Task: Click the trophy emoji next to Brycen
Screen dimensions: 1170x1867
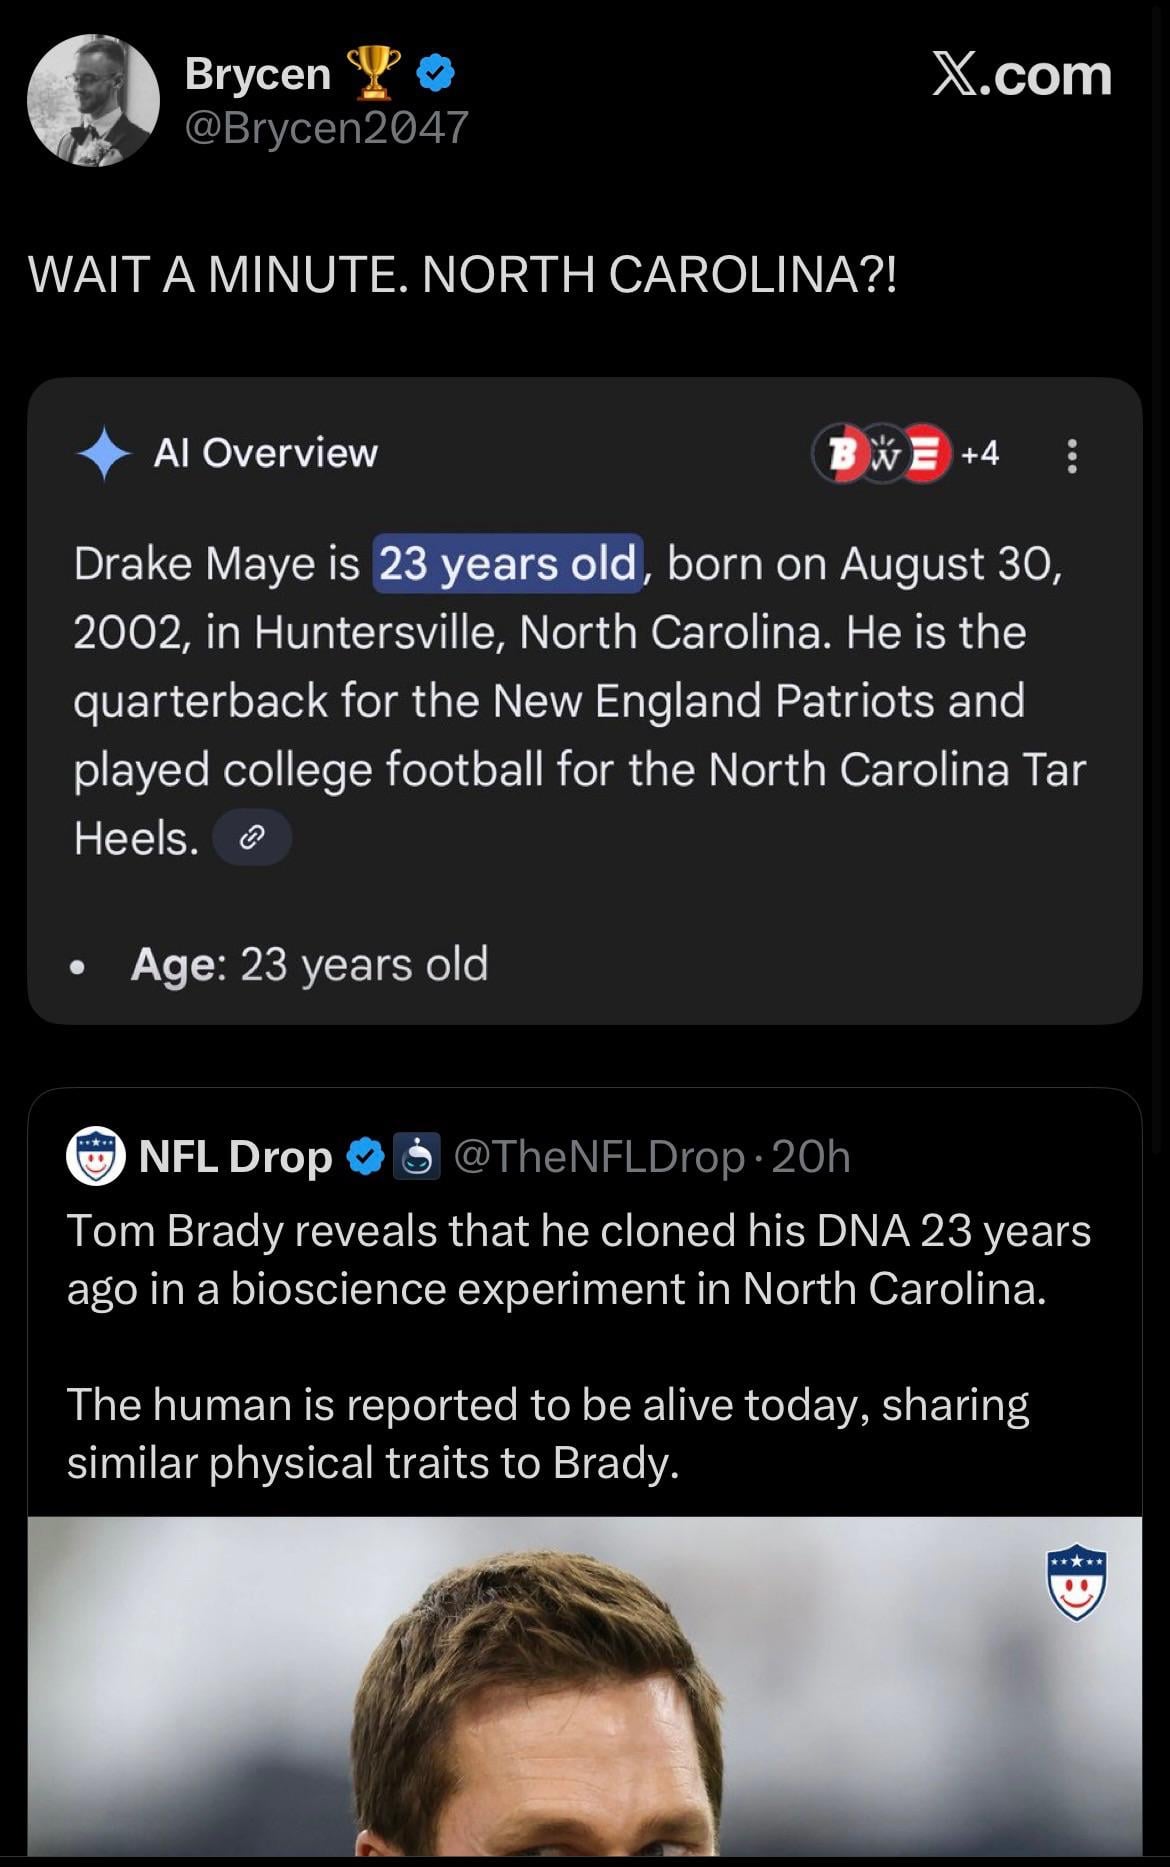Action: point(374,74)
